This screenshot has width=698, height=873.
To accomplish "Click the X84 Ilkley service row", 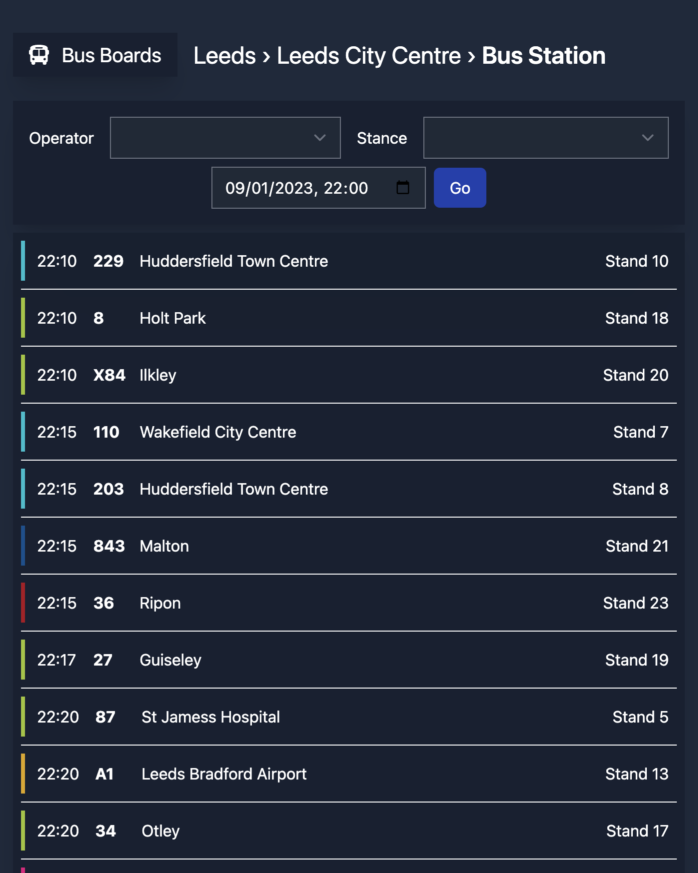I will [x=349, y=375].
